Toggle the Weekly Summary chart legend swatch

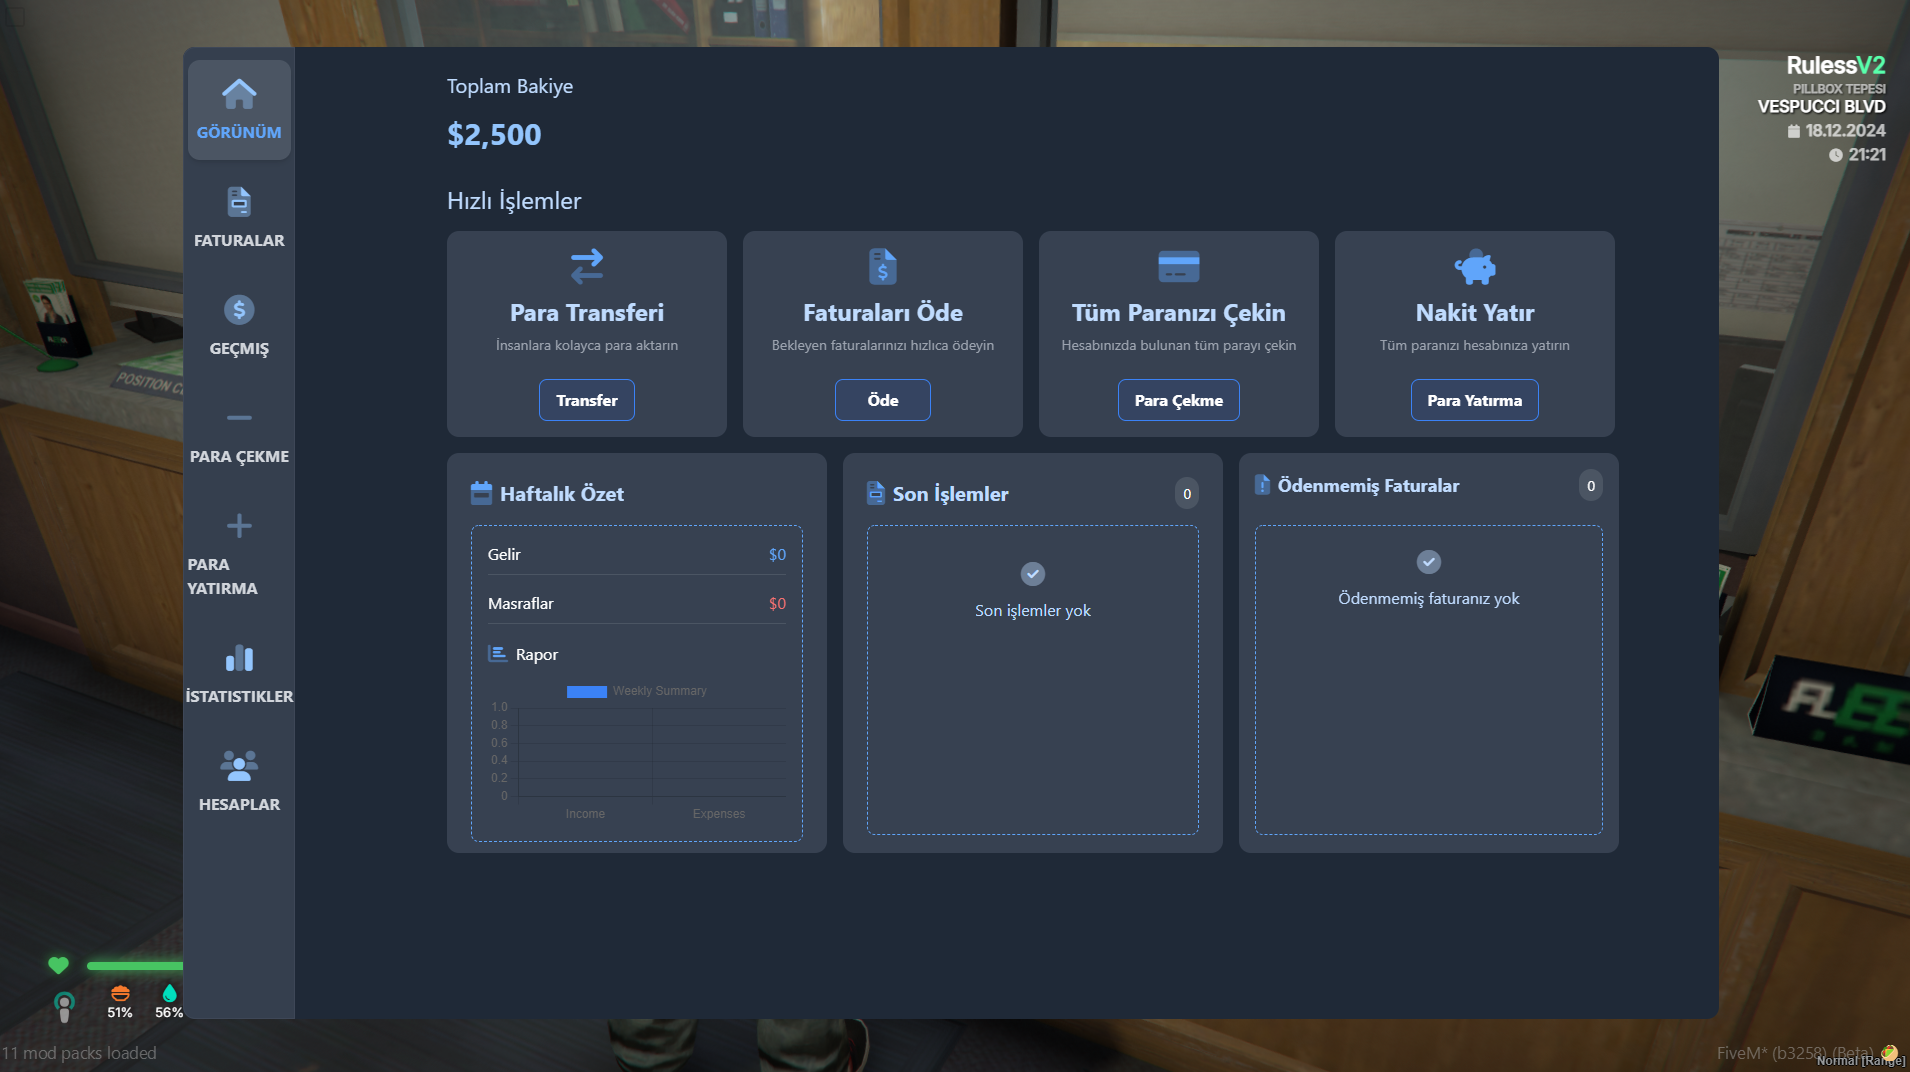[x=587, y=691]
